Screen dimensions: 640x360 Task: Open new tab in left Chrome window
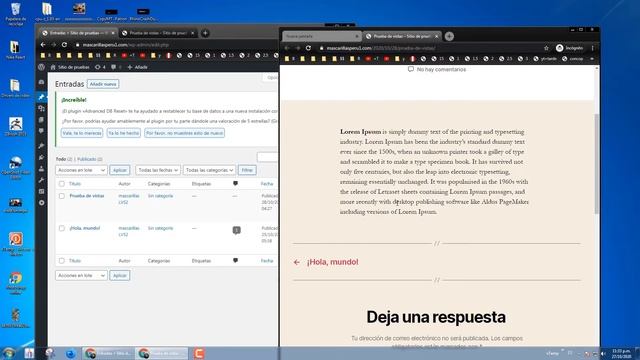coord(205,33)
